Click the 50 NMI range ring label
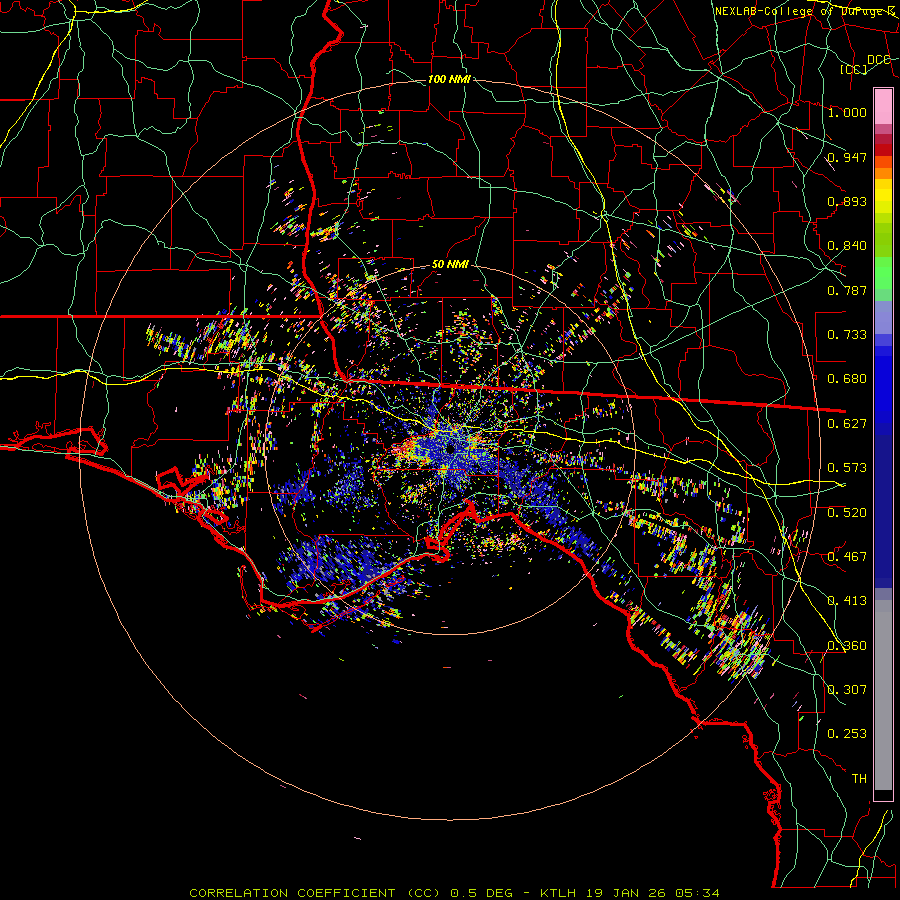This screenshot has height=900, width=900. [x=450, y=265]
